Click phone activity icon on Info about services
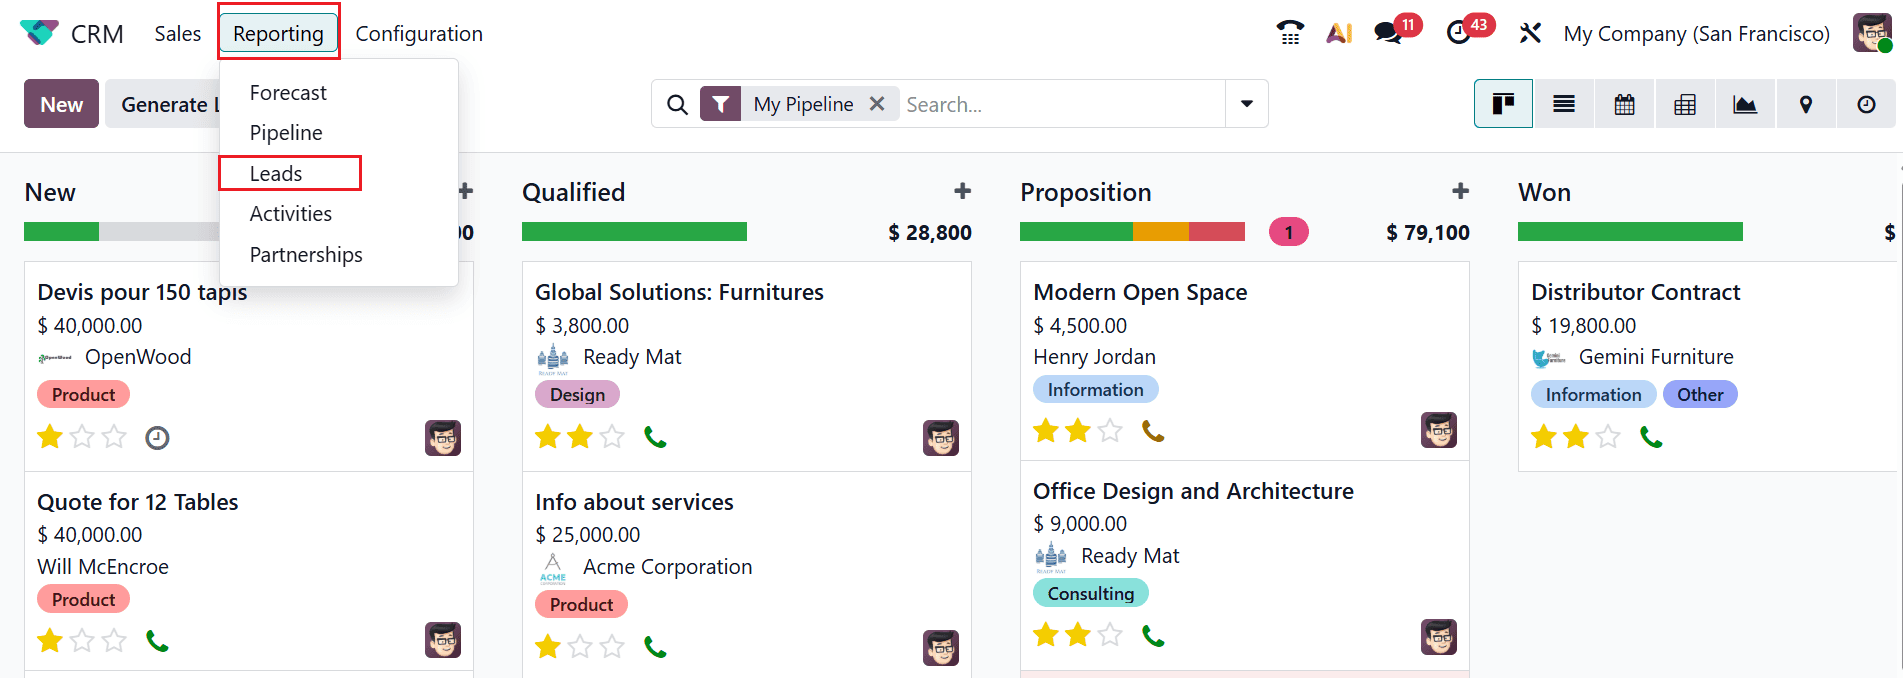 655,647
